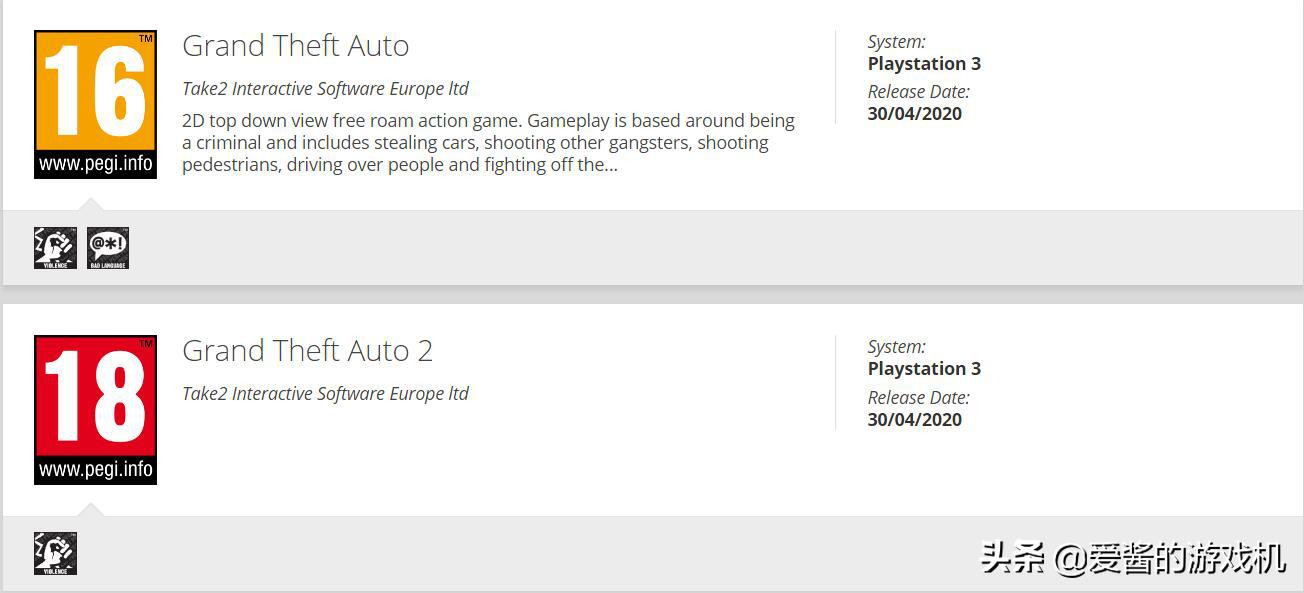This screenshot has width=1304, height=593.
Task: Expand truncated Grand Theft Auto description text
Action: (x=488, y=143)
